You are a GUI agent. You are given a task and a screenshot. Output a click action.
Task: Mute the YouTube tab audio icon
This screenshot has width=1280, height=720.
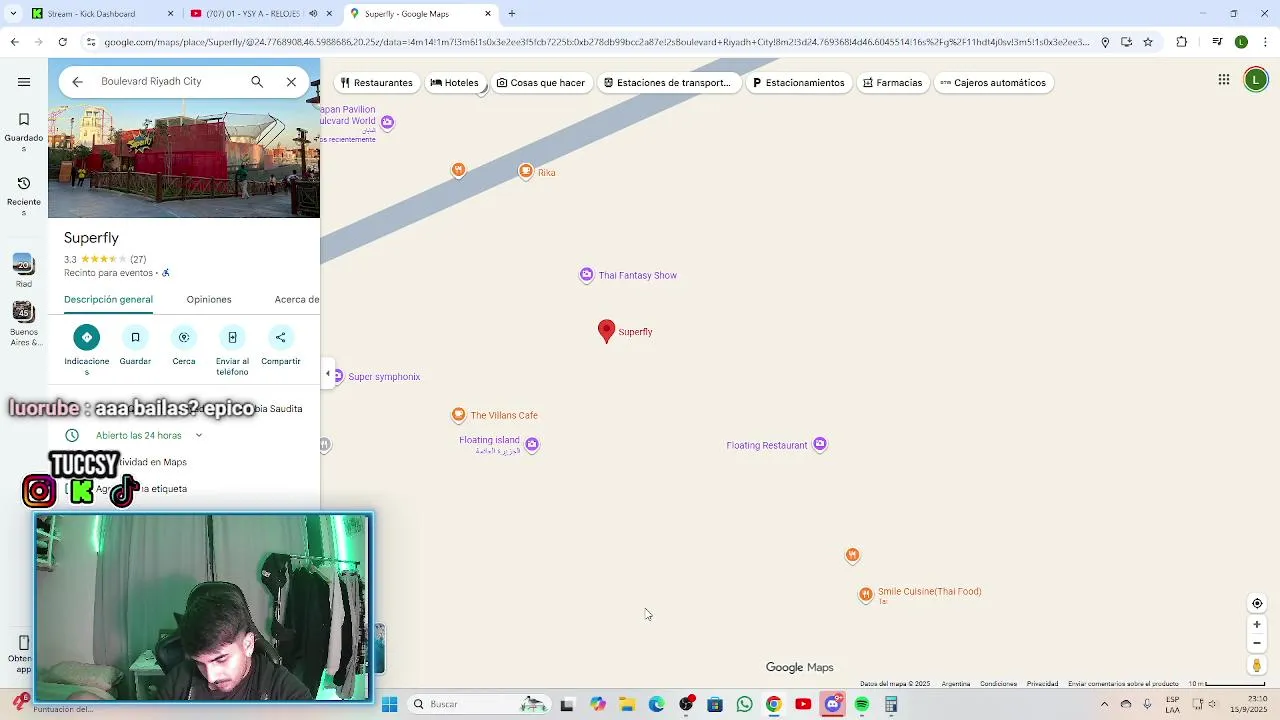point(313,14)
